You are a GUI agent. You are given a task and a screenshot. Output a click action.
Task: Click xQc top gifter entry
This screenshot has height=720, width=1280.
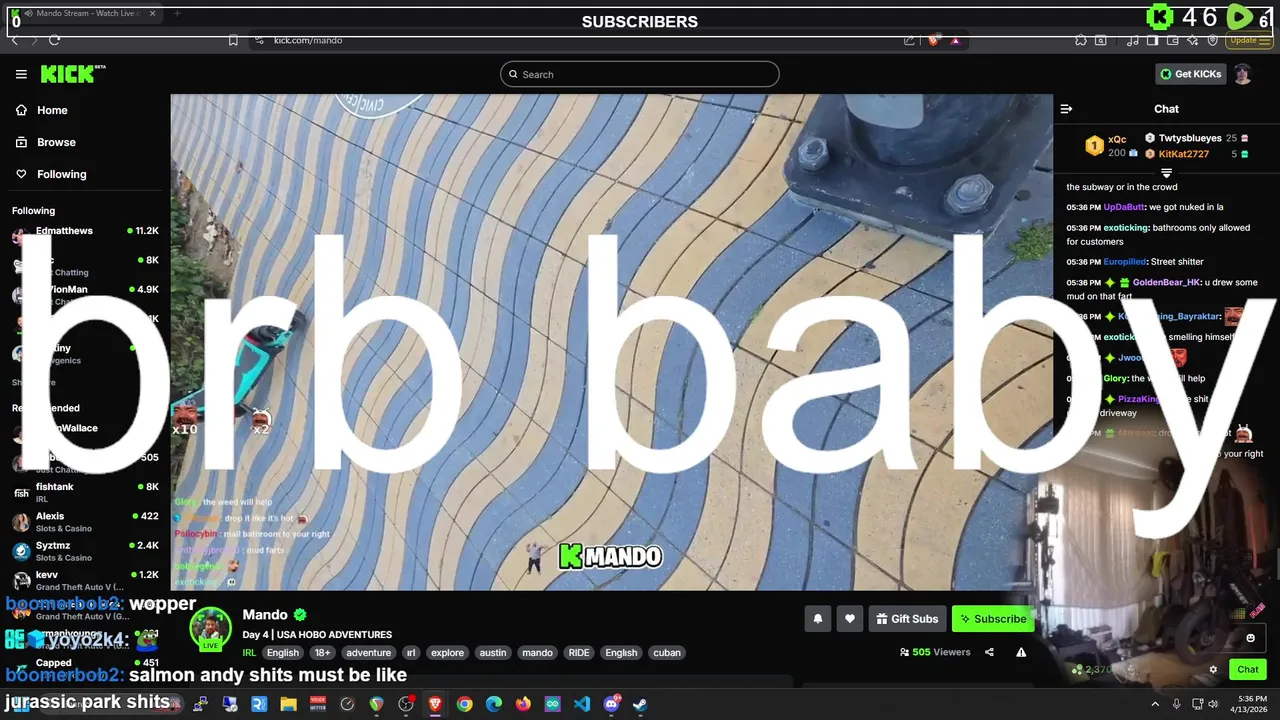(x=1113, y=146)
